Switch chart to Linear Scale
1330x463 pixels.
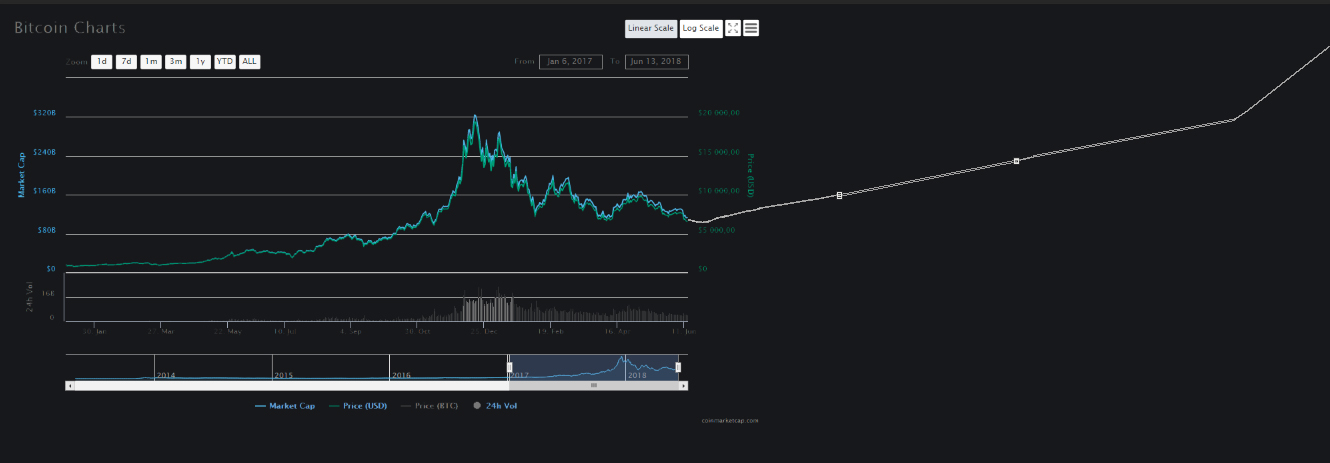(651, 28)
